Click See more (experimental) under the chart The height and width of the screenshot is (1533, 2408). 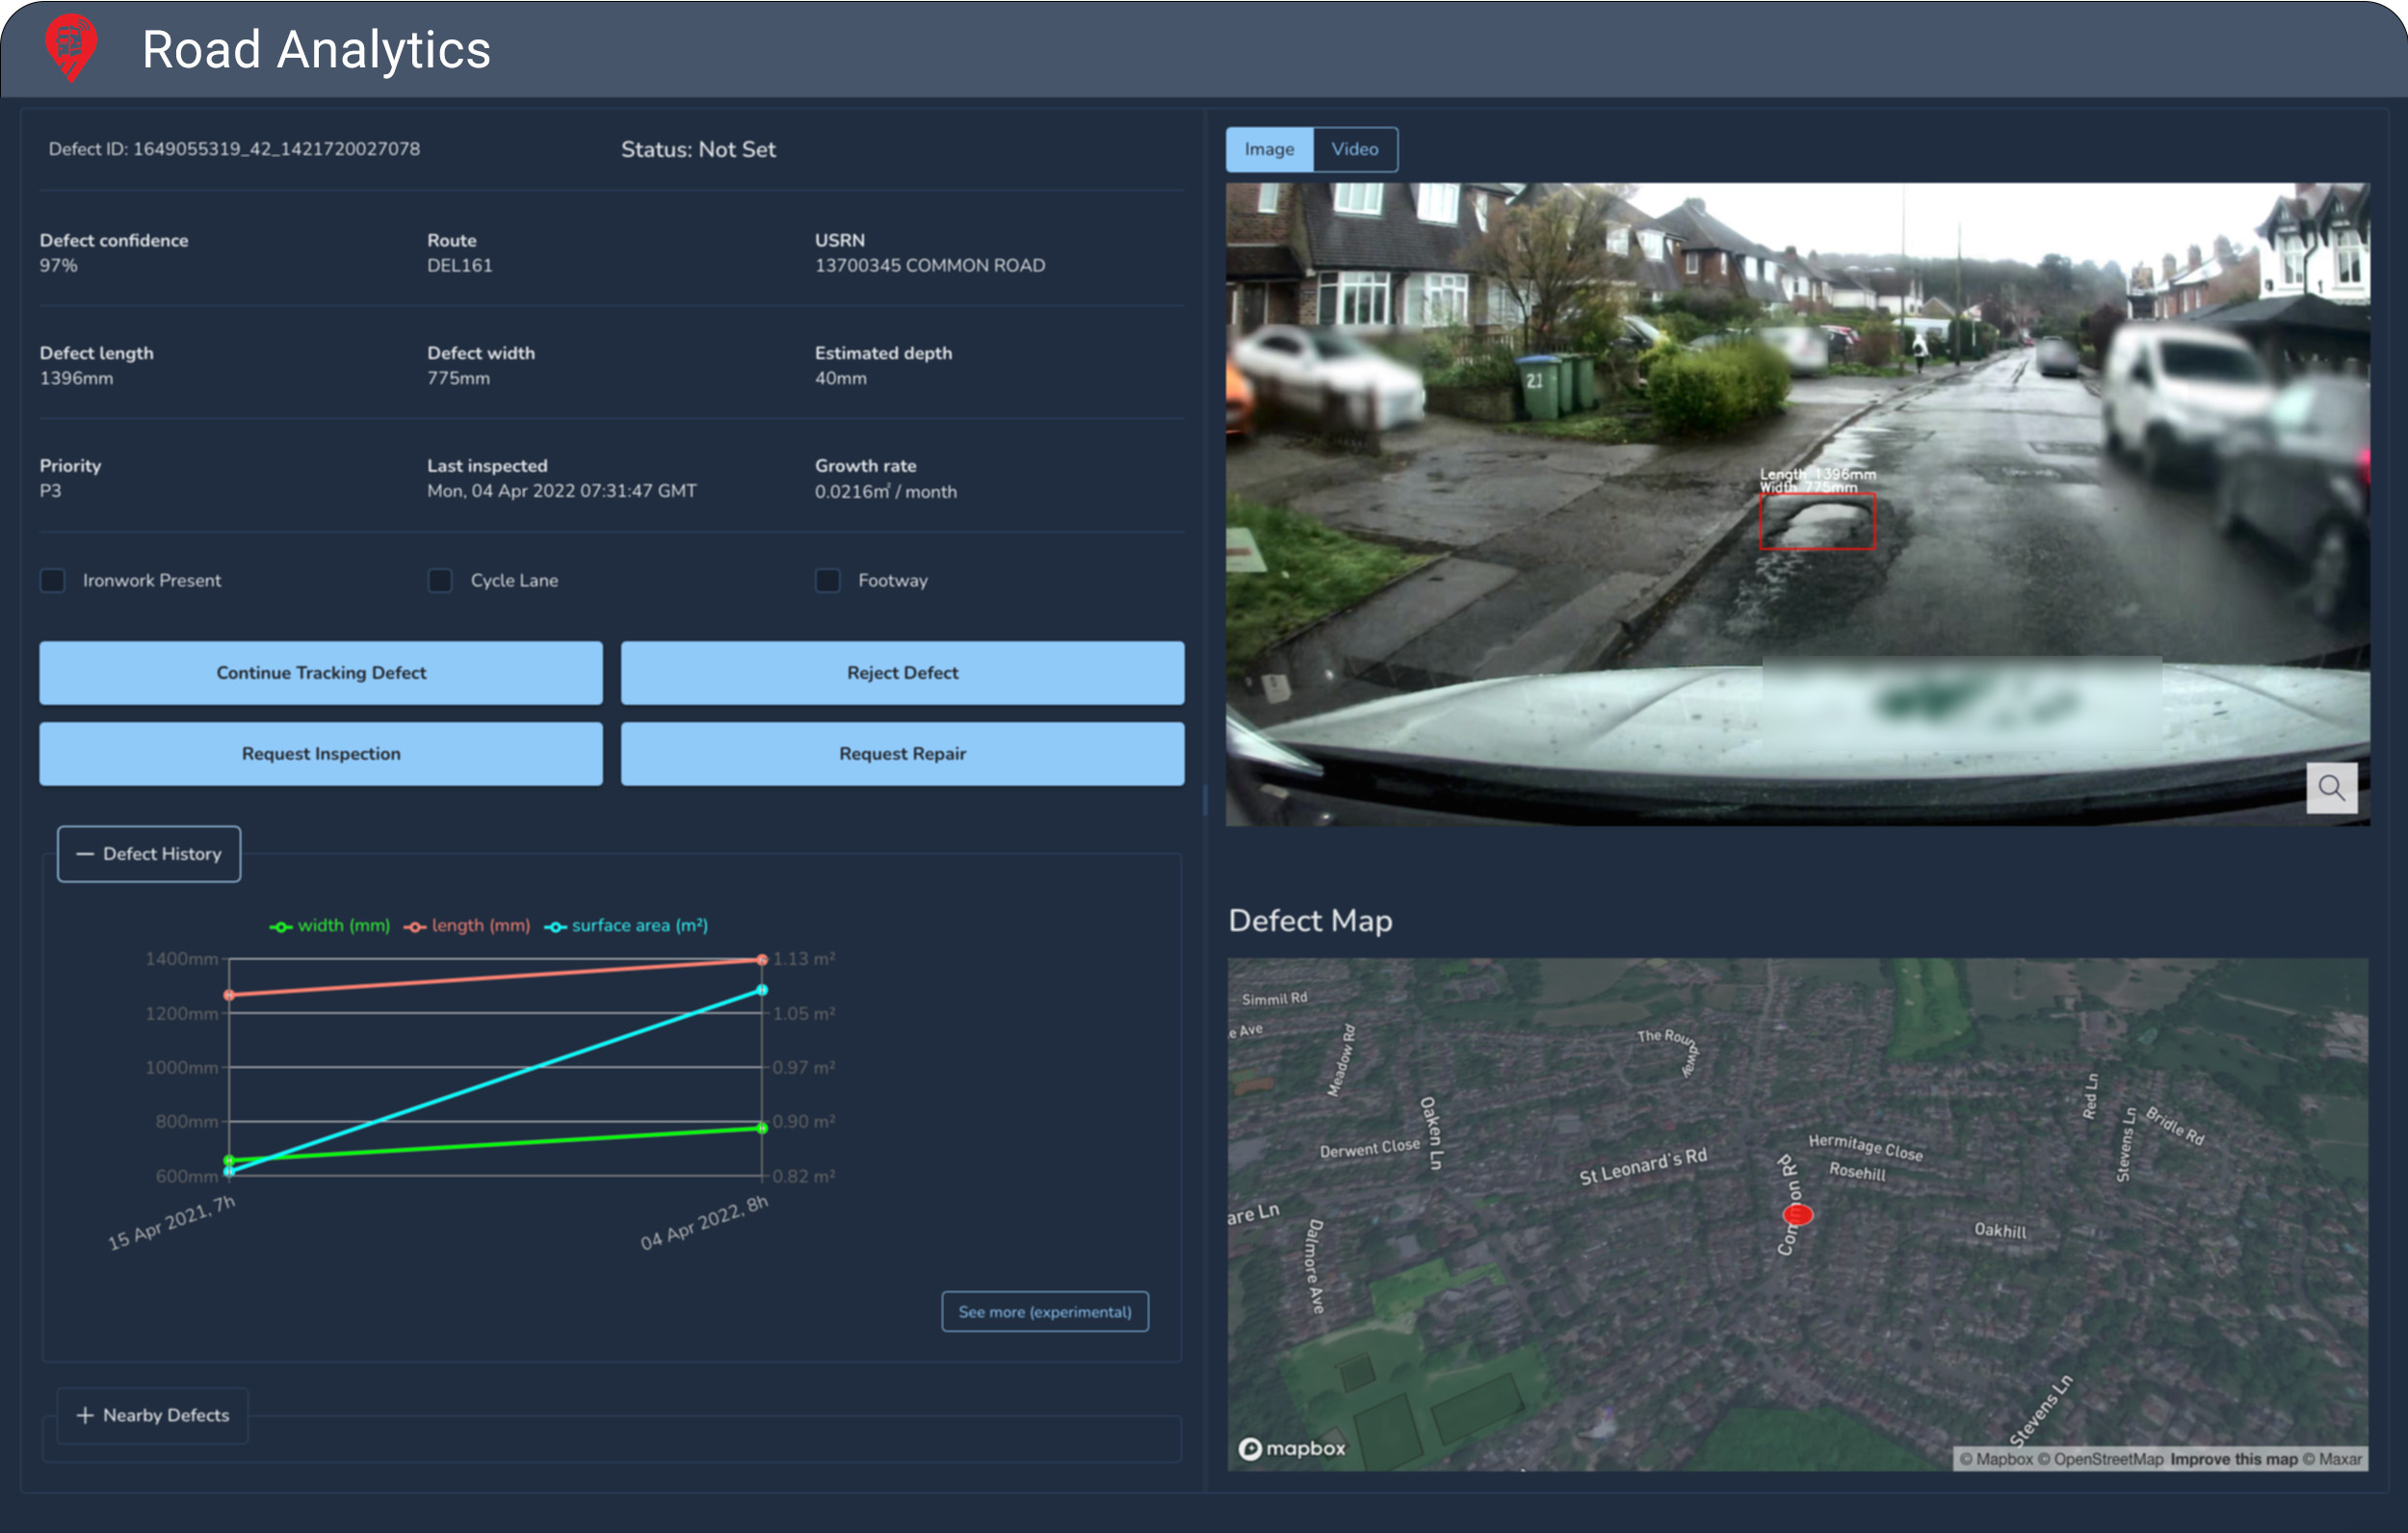point(1045,1311)
